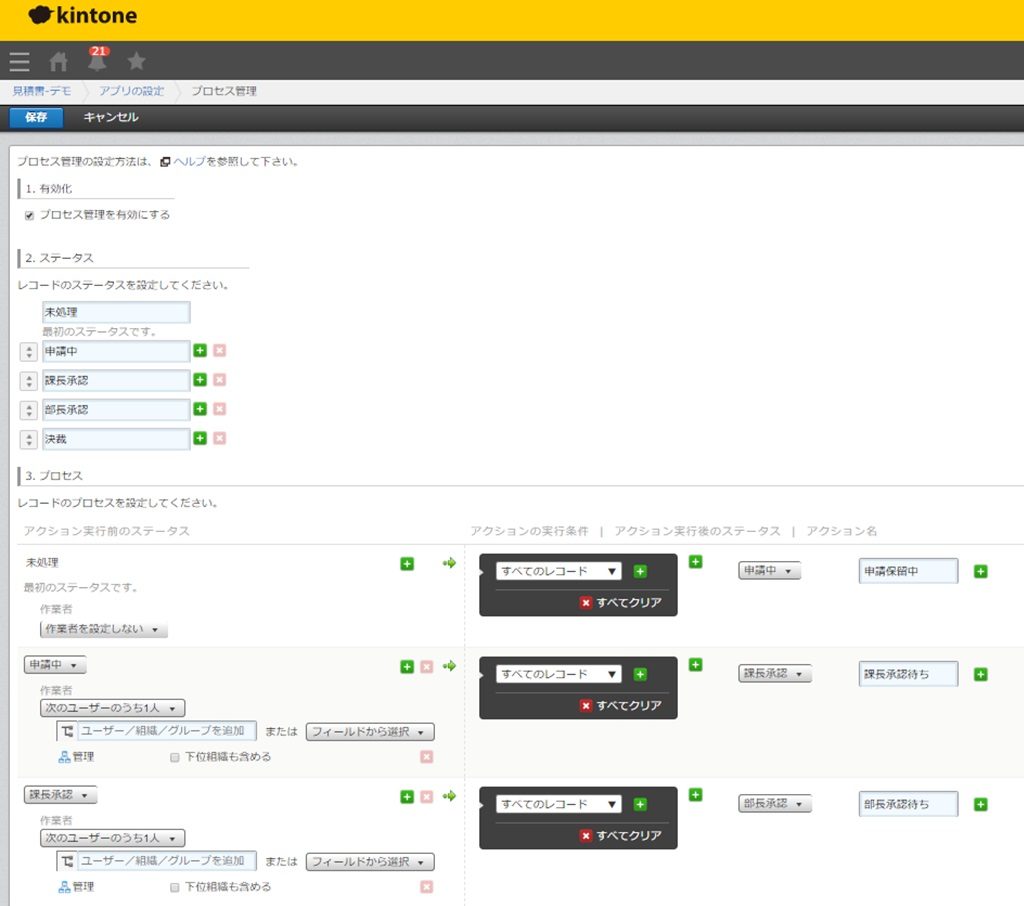This screenshot has height=906, width=1024.
Task: Click red x to remove 管理 assignee under 課長承認
Action: [426, 886]
